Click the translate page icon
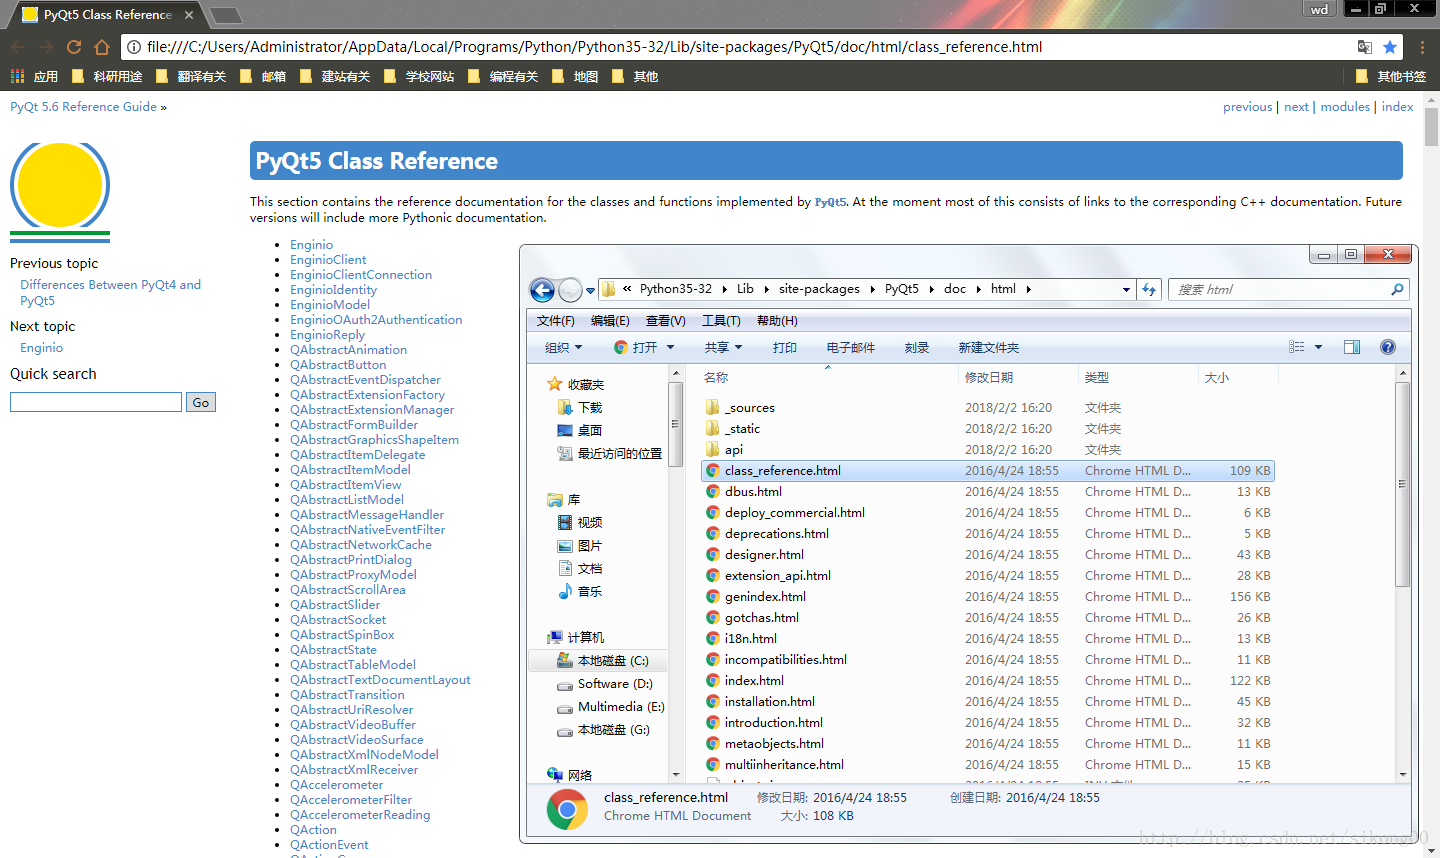Image resolution: width=1440 pixels, height=858 pixels. coord(1364,47)
